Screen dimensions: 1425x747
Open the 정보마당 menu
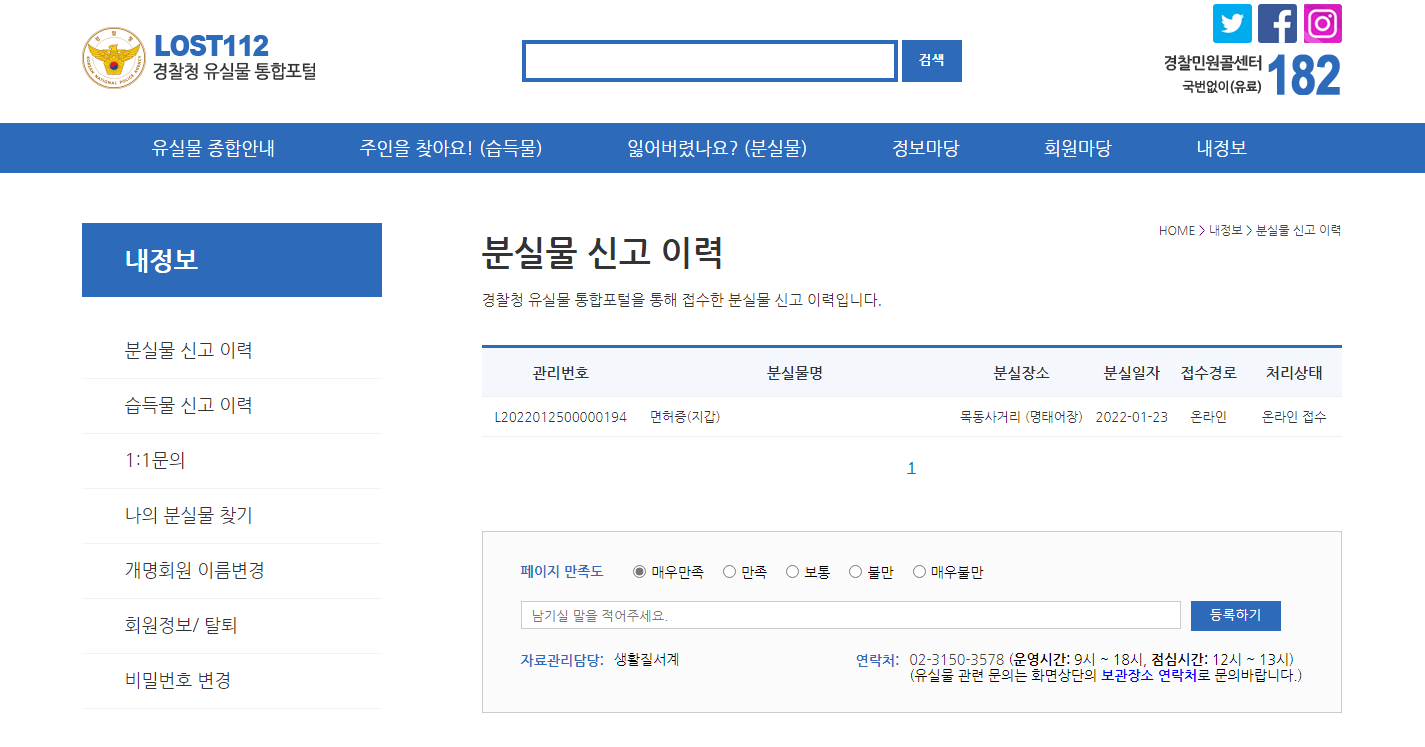926,148
